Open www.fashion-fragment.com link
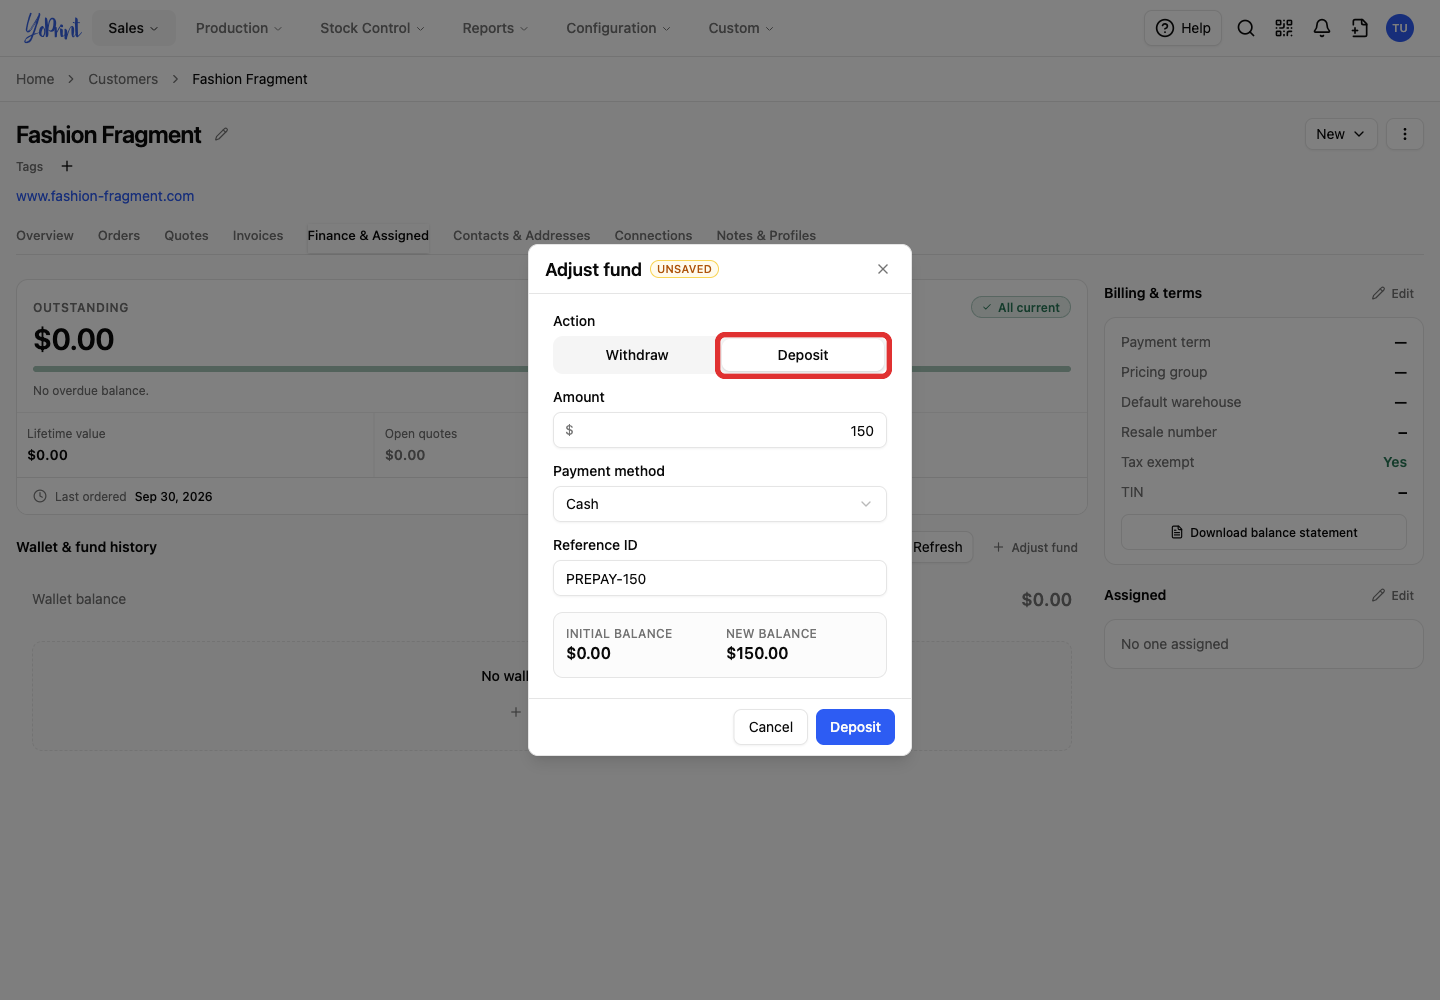Image resolution: width=1440 pixels, height=1000 pixels. 105,196
